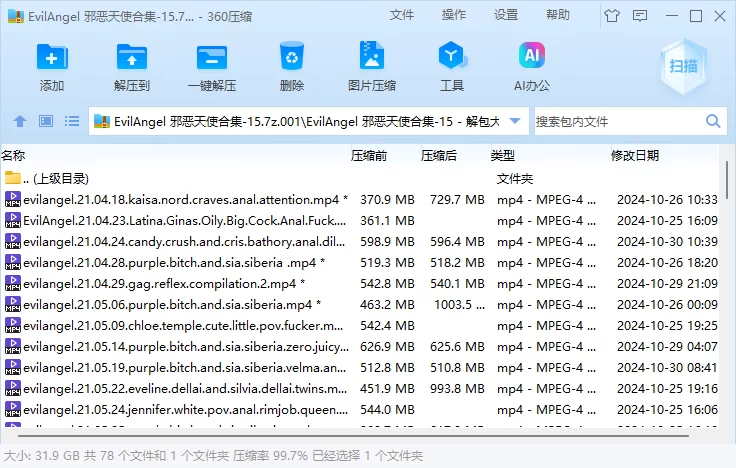
Task: Click the 1003.5 compressed size cell
Action: [459, 305]
